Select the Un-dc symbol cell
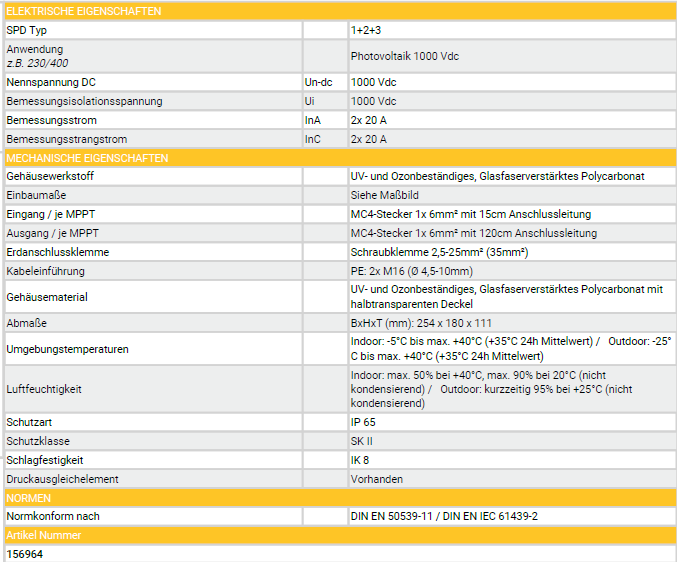 pos(320,82)
